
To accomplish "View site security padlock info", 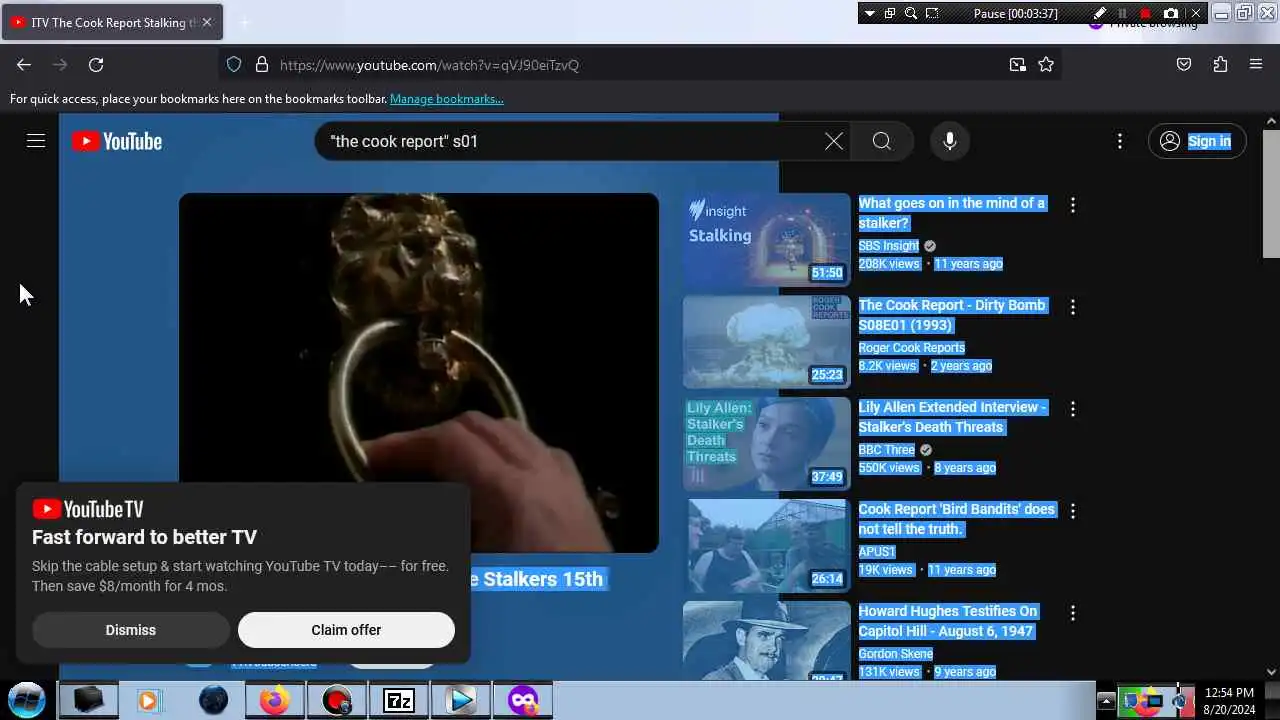I will coord(262,65).
